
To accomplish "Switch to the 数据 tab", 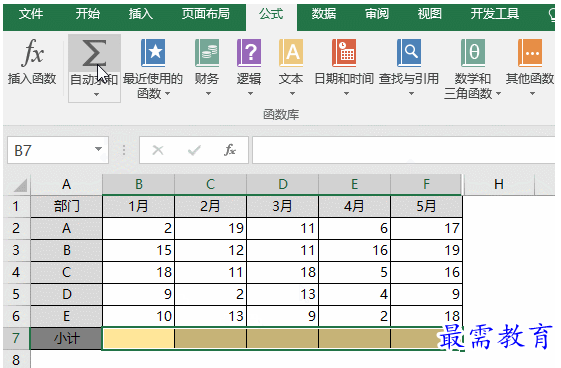I will coord(323,14).
